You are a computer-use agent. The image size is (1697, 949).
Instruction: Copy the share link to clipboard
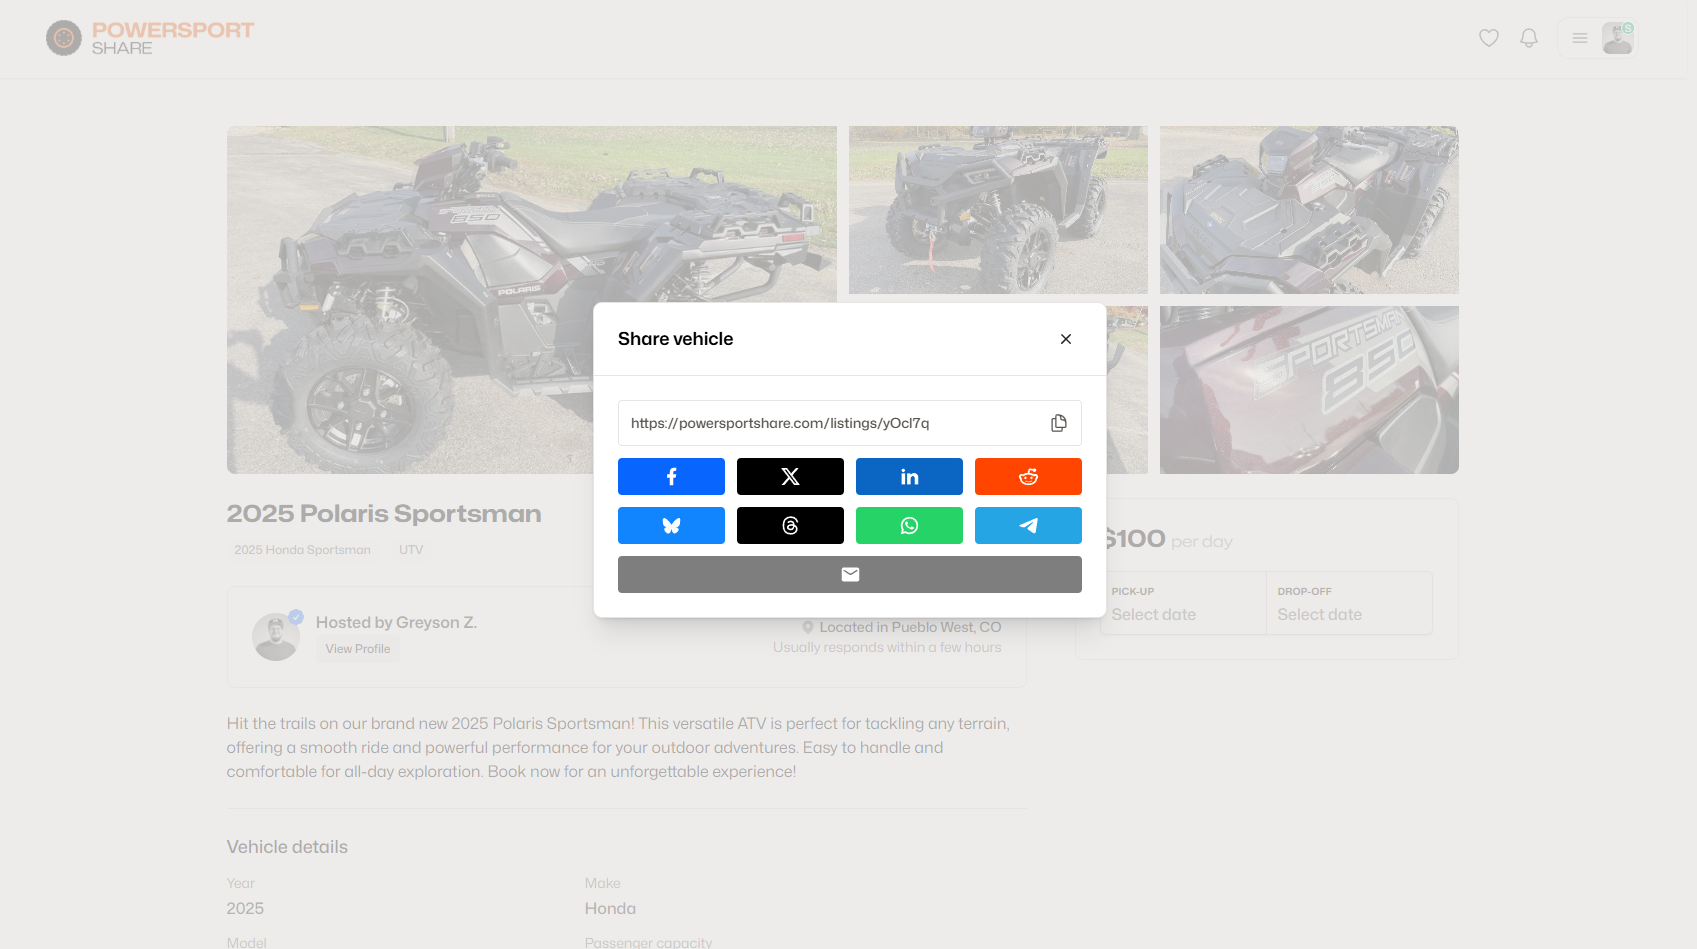pyautogui.click(x=1058, y=423)
